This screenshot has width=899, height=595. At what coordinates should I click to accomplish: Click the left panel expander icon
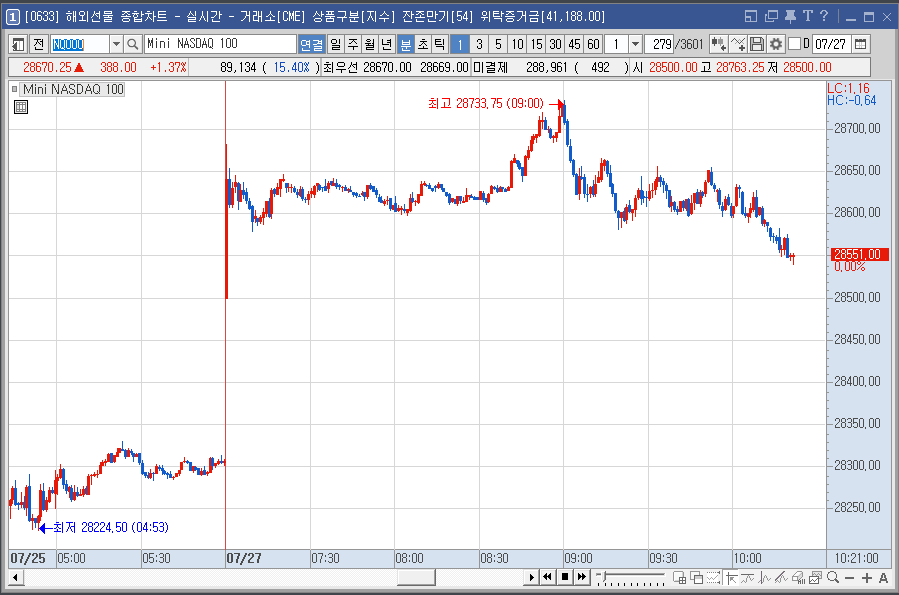click(18, 44)
